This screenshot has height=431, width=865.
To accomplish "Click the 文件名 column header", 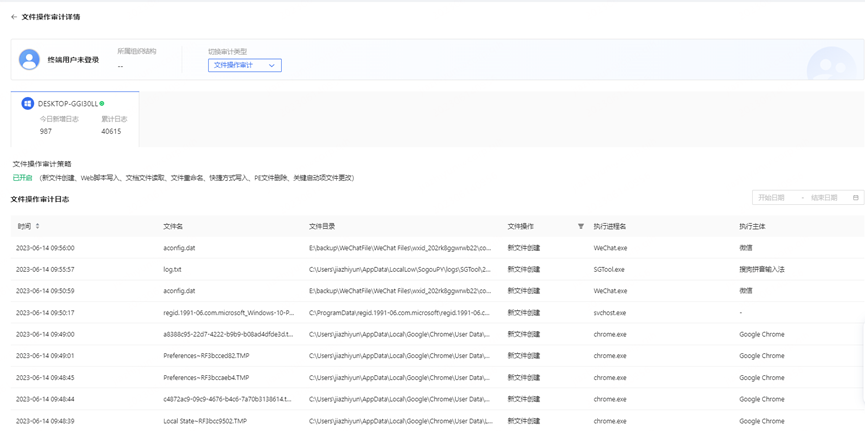I will (x=173, y=226).
